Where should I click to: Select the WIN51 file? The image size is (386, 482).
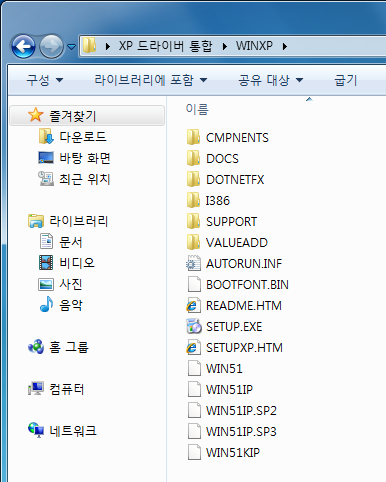coord(224,369)
